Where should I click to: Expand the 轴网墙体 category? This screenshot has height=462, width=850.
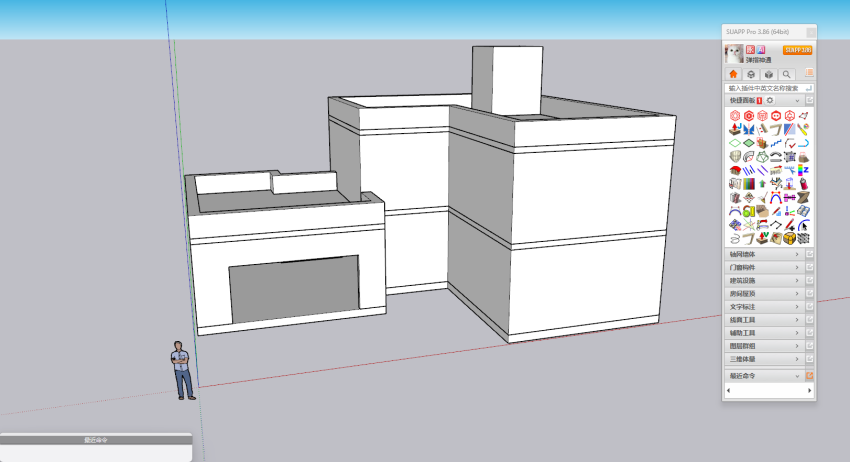[764, 254]
